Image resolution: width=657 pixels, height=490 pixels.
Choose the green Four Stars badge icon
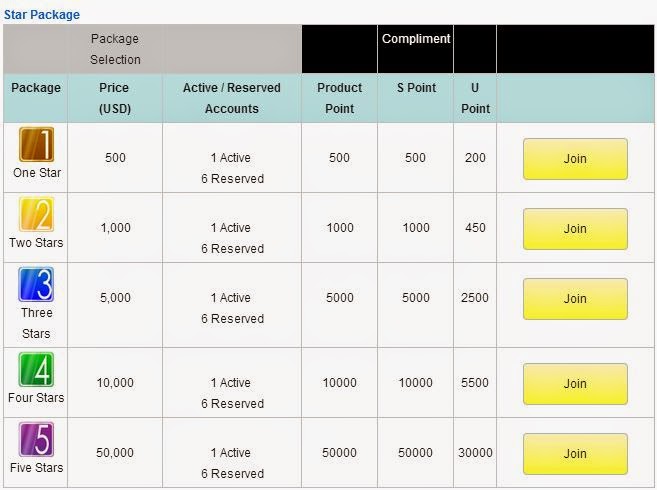(36, 369)
